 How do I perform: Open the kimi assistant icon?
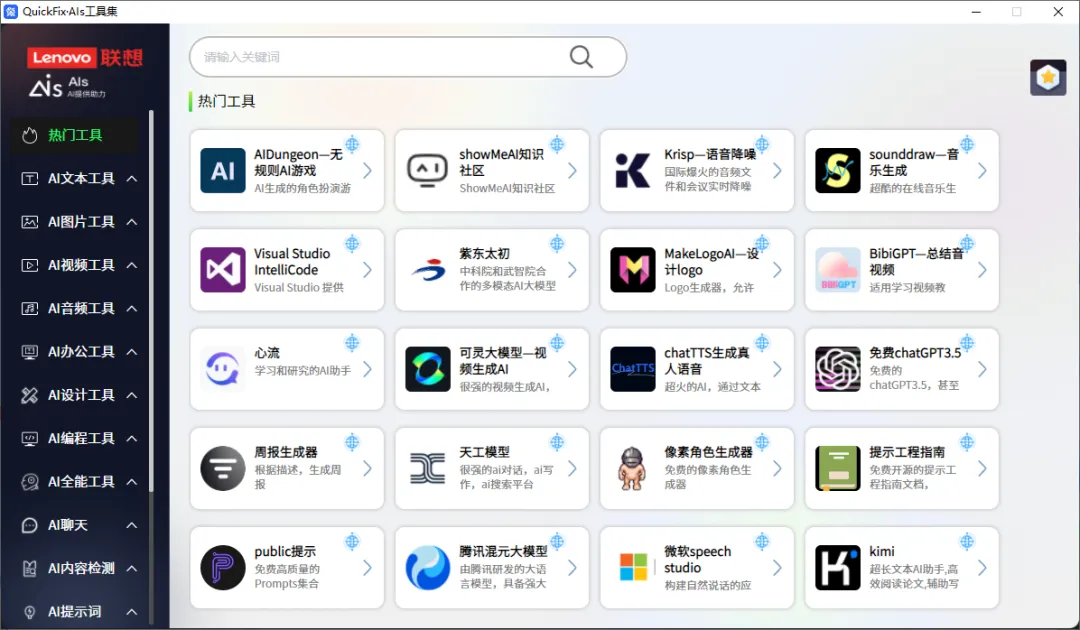click(837, 568)
